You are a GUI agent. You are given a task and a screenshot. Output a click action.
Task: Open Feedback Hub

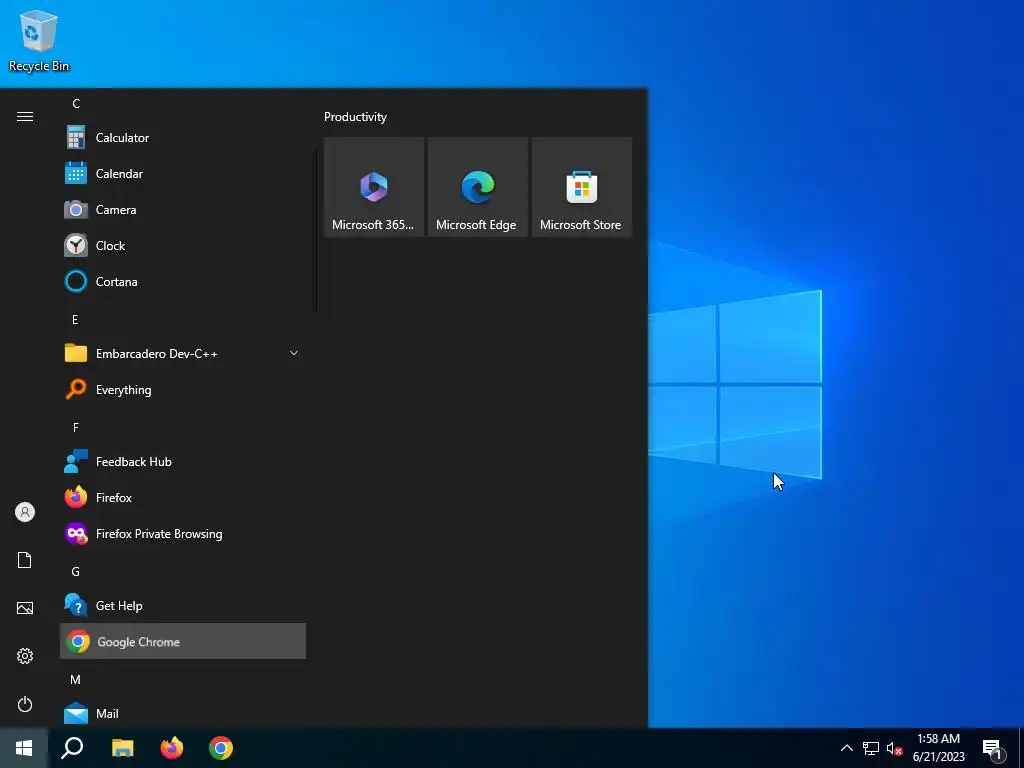tap(182, 462)
